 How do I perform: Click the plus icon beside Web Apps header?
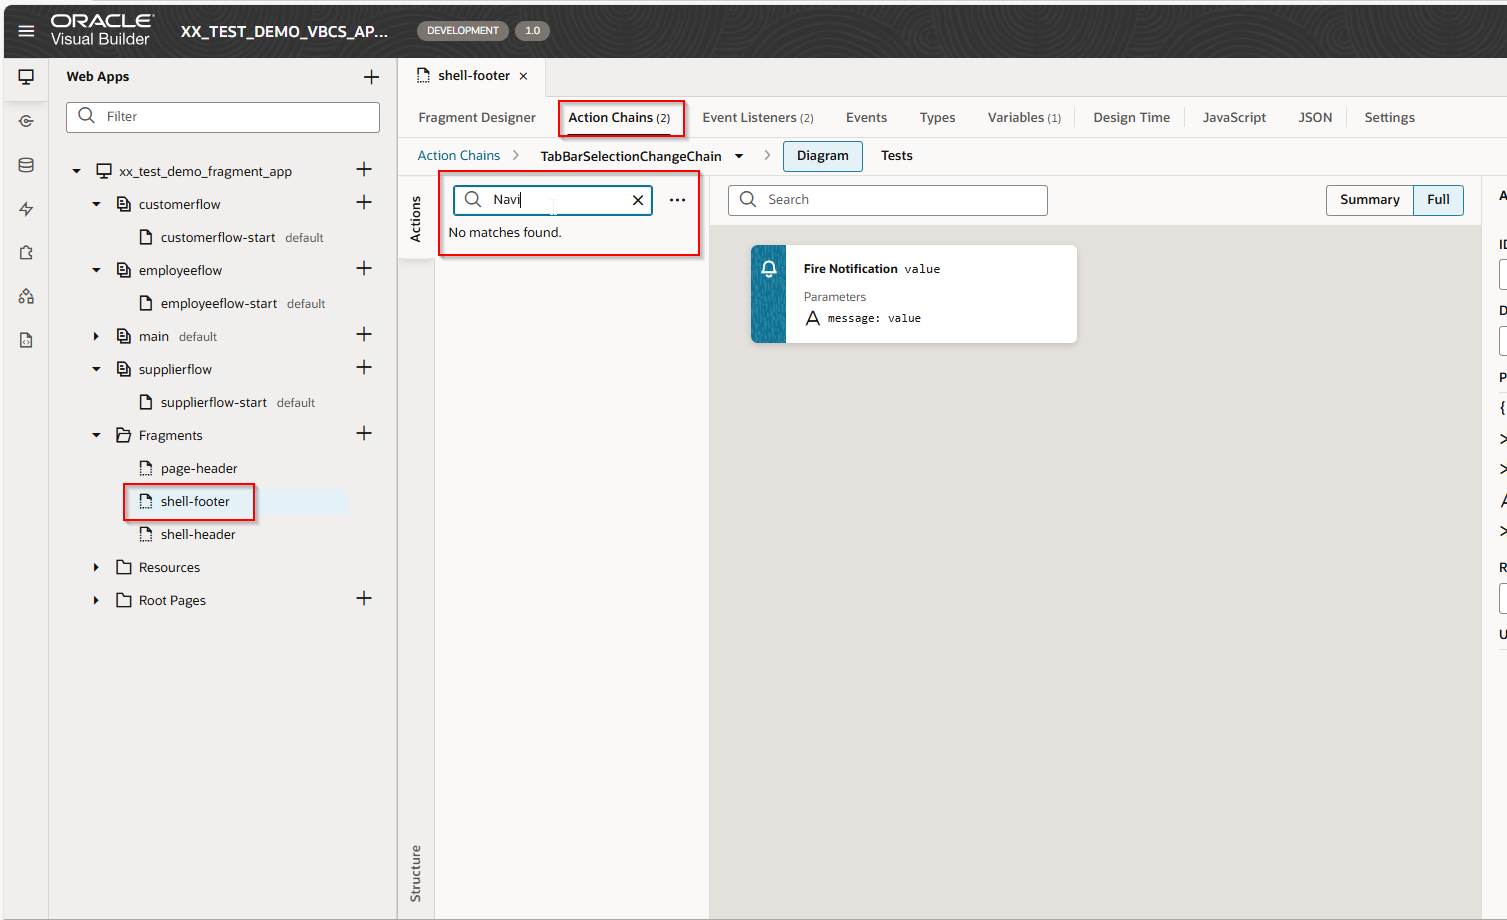coord(371,77)
